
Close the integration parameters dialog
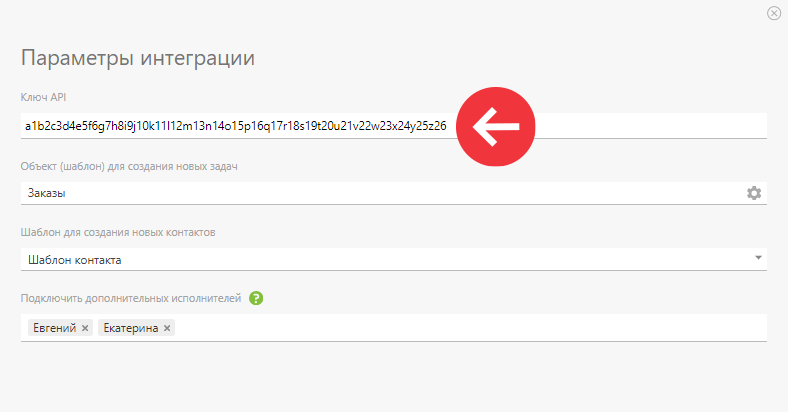[774, 13]
